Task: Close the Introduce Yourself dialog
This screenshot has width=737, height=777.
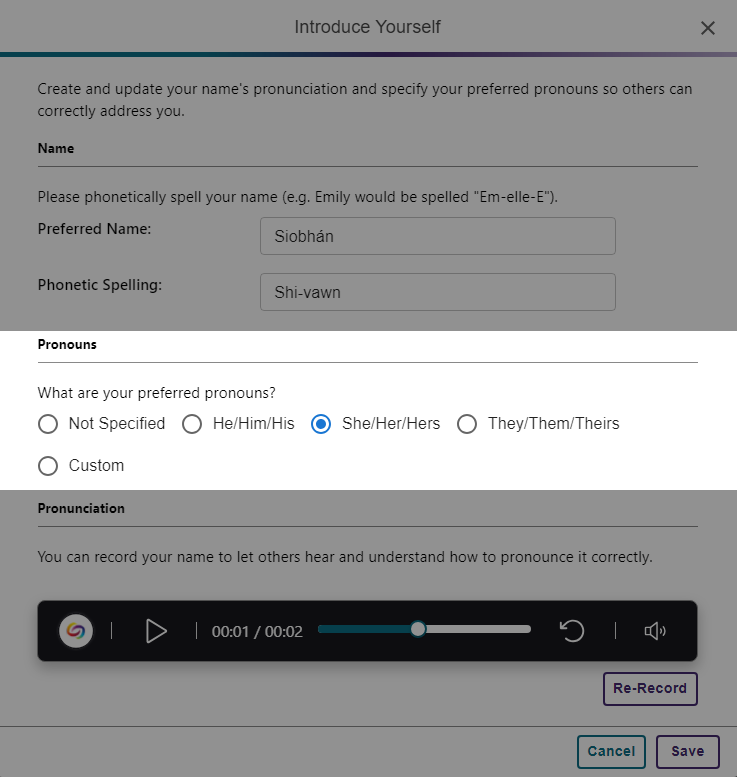Action: pyautogui.click(x=708, y=28)
